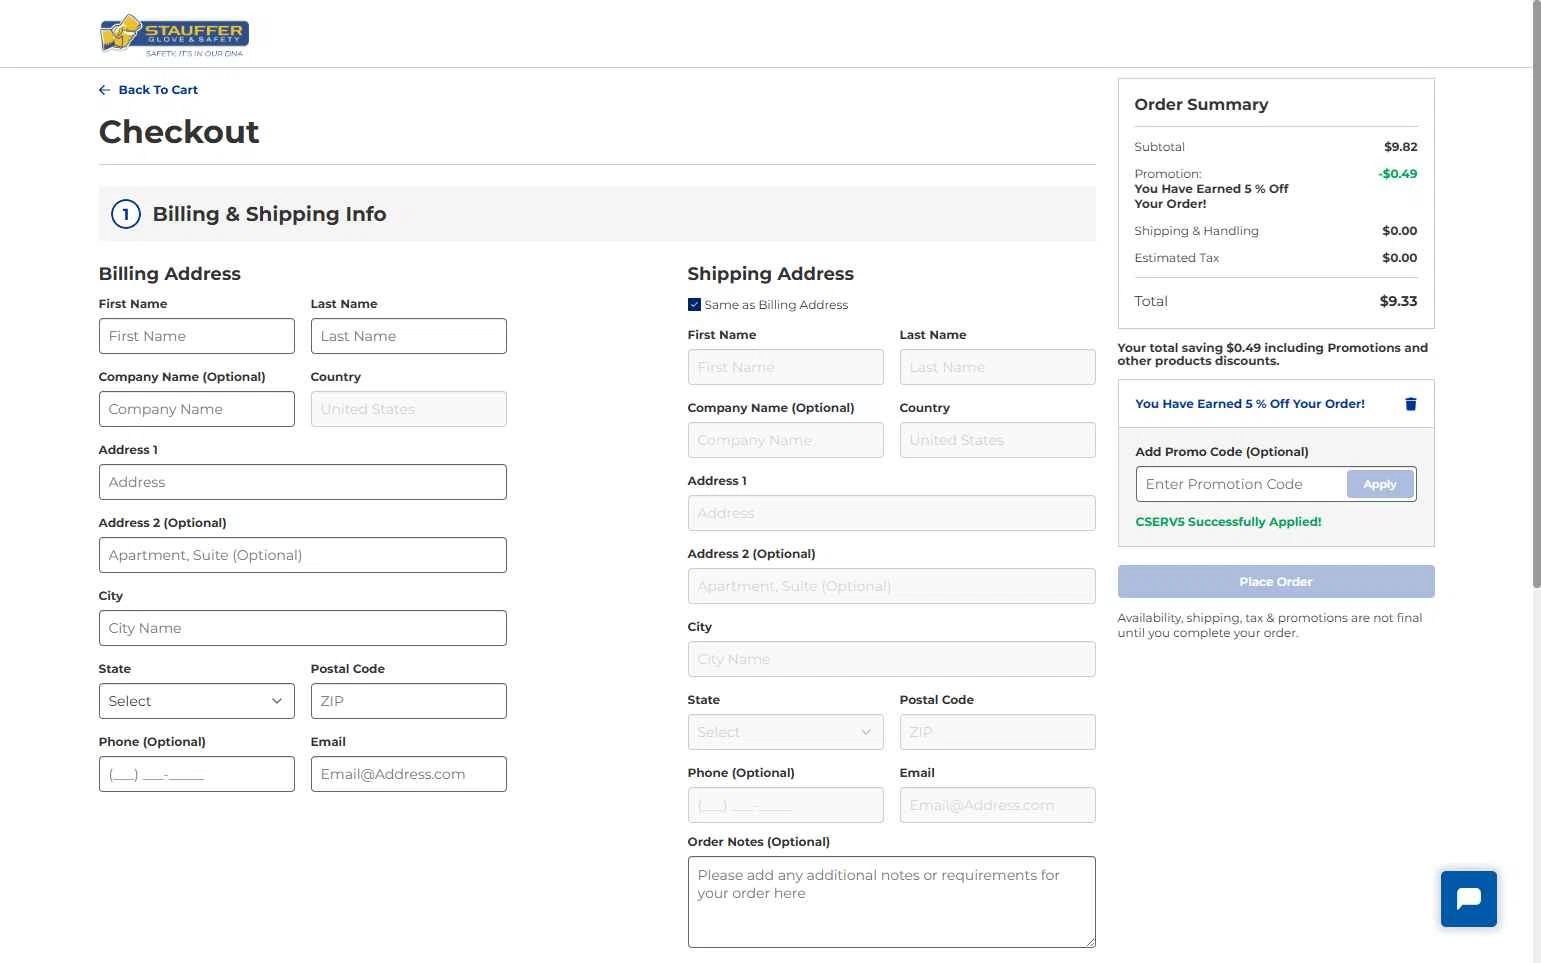Click the Stauffer Glove & Safety logo
Viewport: 1541px width, 963px height.
tap(174, 36)
